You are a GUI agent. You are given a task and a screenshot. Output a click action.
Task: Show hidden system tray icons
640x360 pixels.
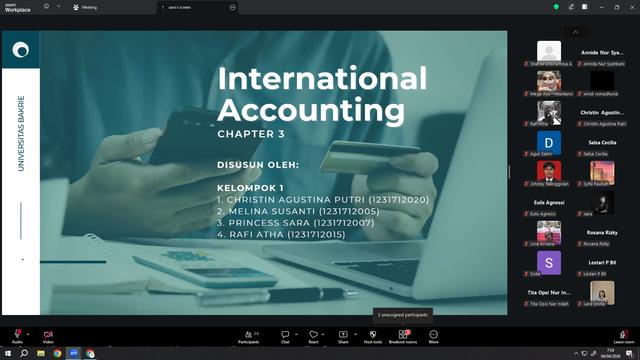pyautogui.click(x=576, y=353)
